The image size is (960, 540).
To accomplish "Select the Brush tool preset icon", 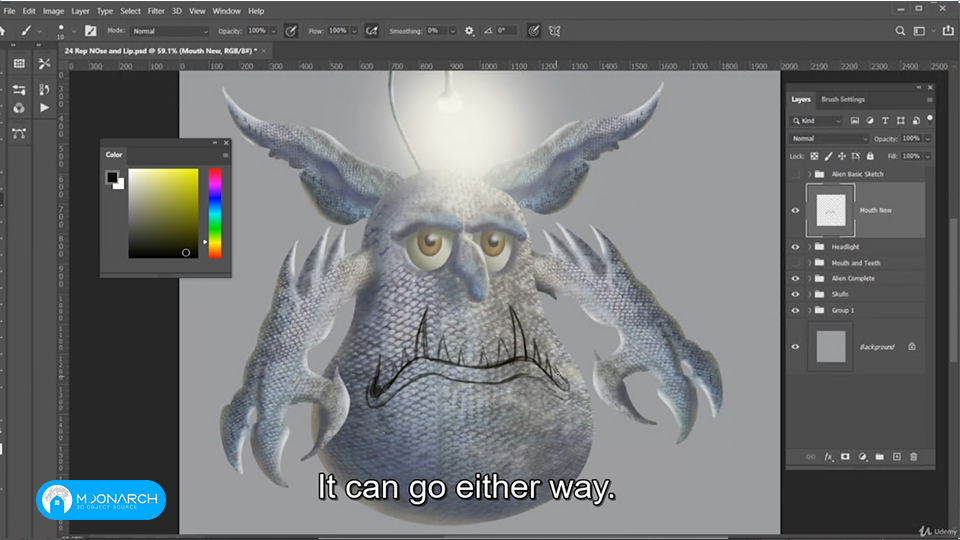I will 26,31.
